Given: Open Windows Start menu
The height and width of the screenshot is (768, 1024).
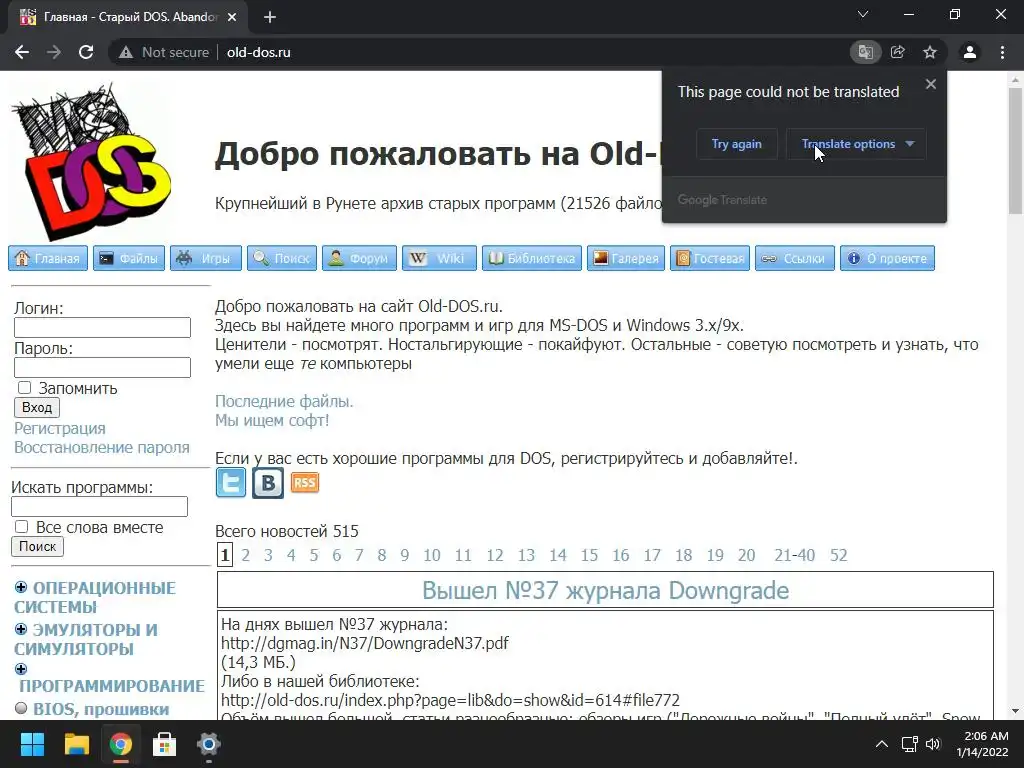Looking at the screenshot, I should tap(32, 744).
